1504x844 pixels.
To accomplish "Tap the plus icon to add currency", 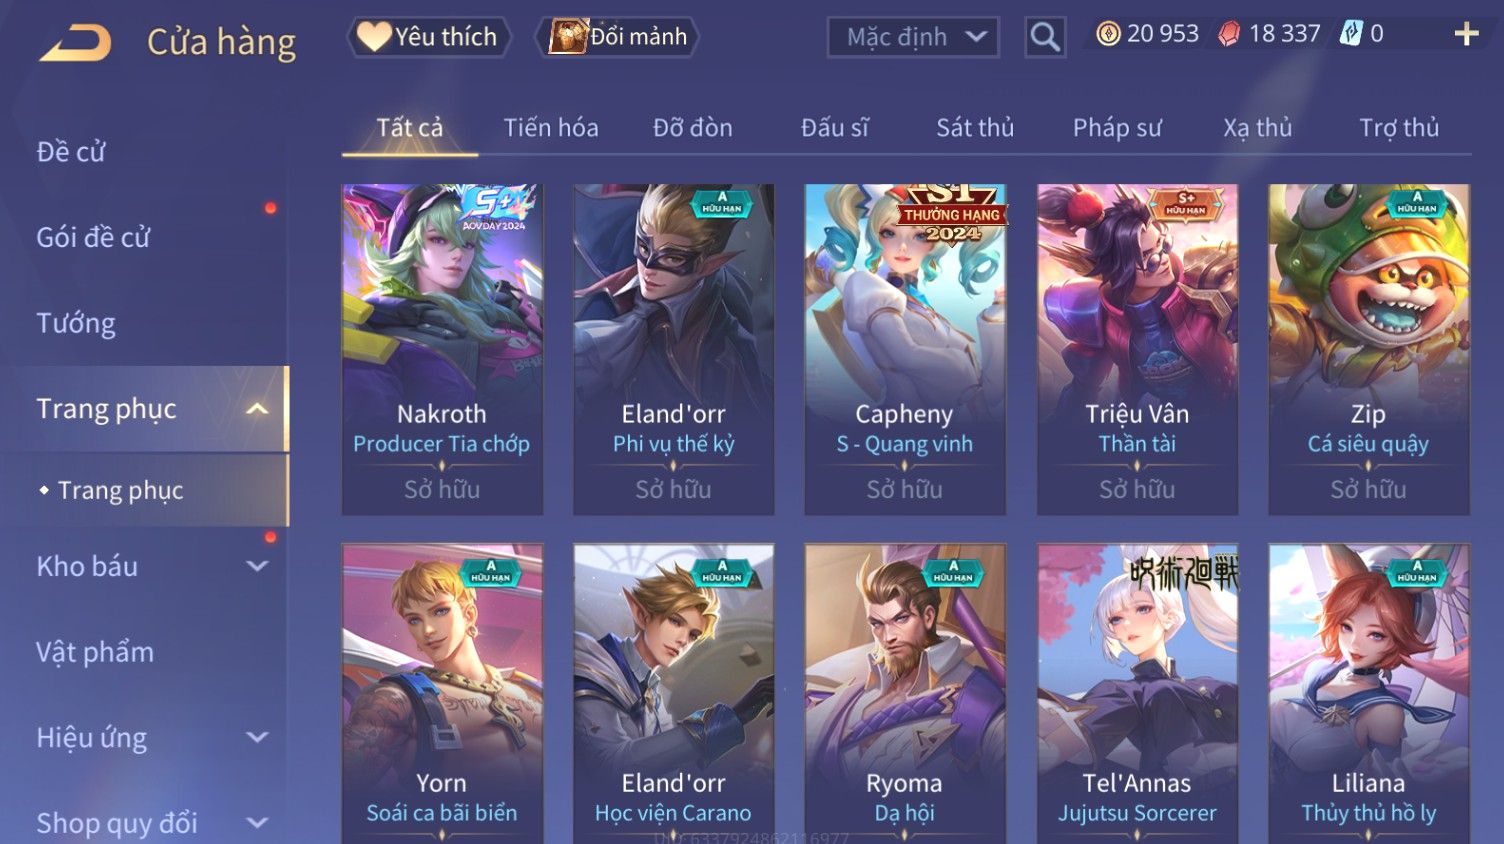I will click(1466, 34).
